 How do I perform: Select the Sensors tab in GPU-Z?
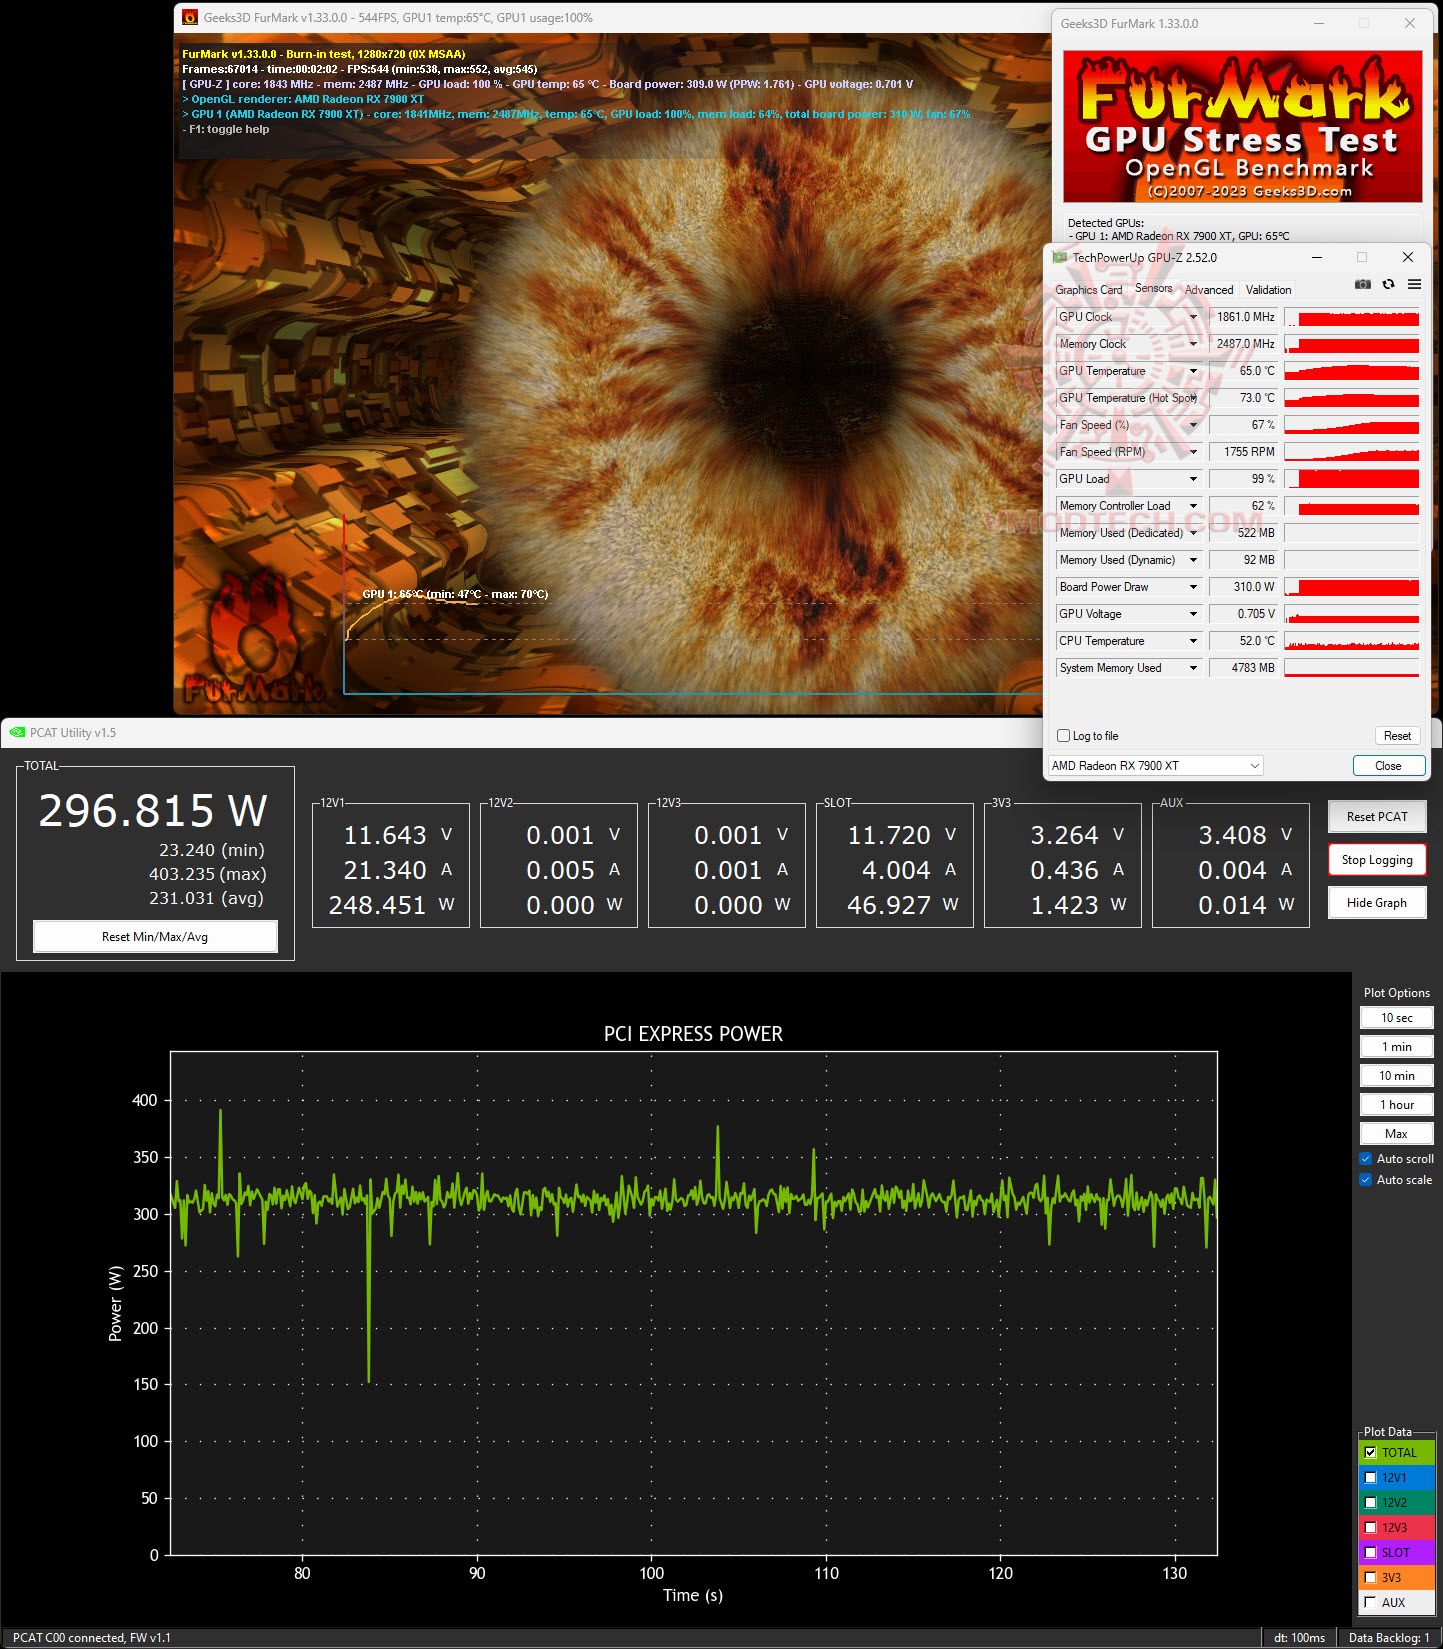[x=1153, y=288]
